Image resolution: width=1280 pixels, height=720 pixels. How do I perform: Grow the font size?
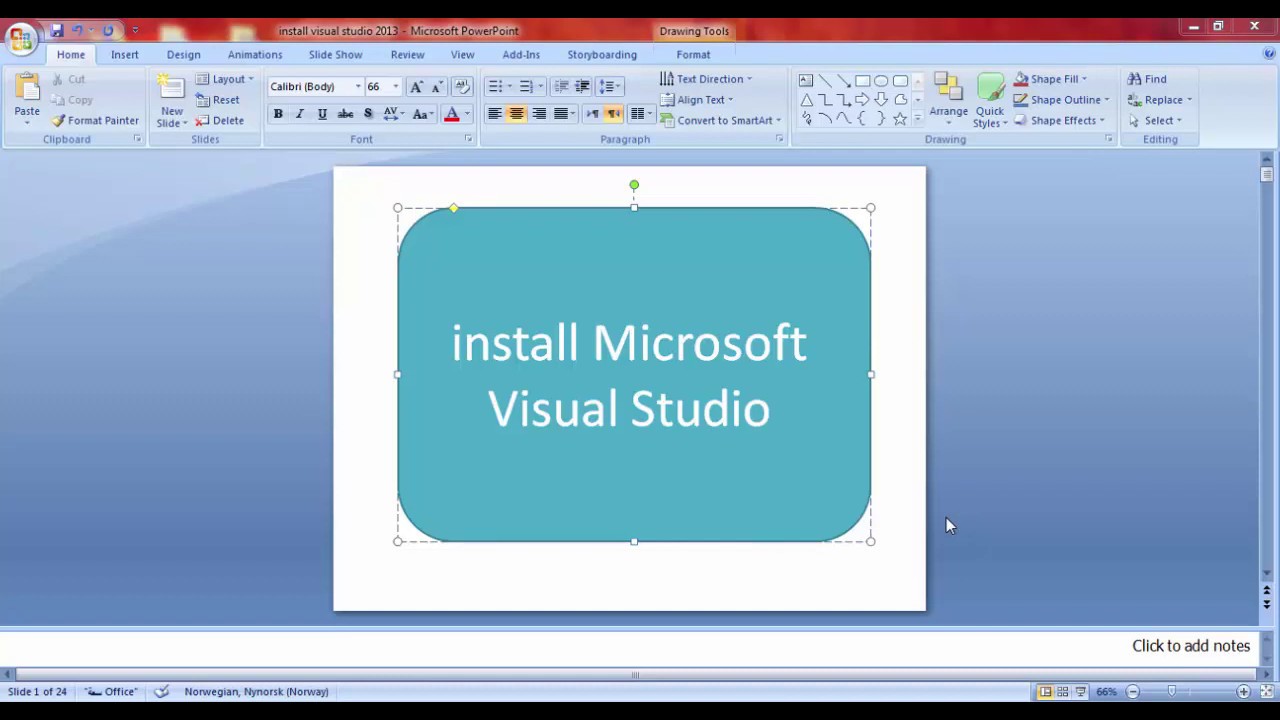click(x=416, y=87)
